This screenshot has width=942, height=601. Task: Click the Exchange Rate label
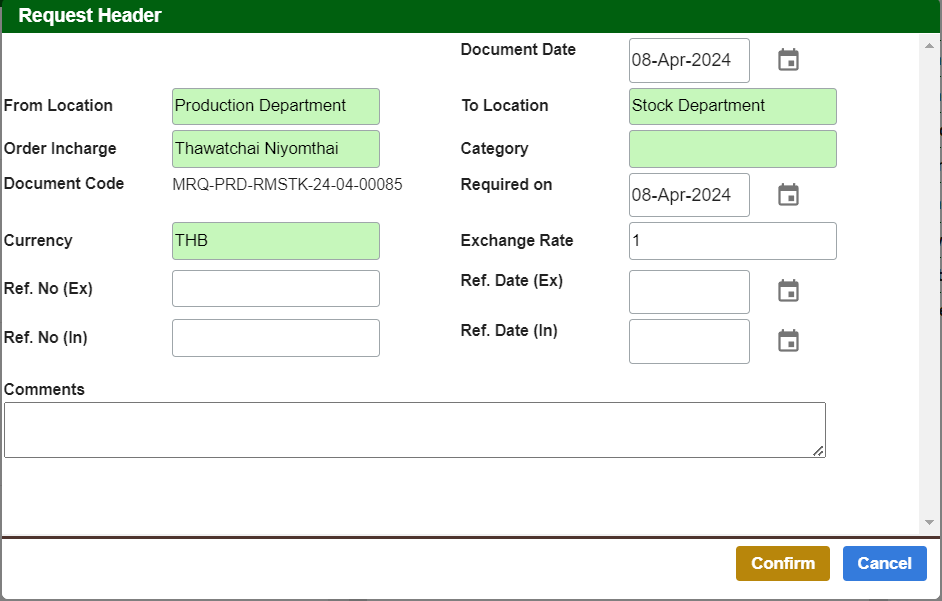[x=517, y=240]
